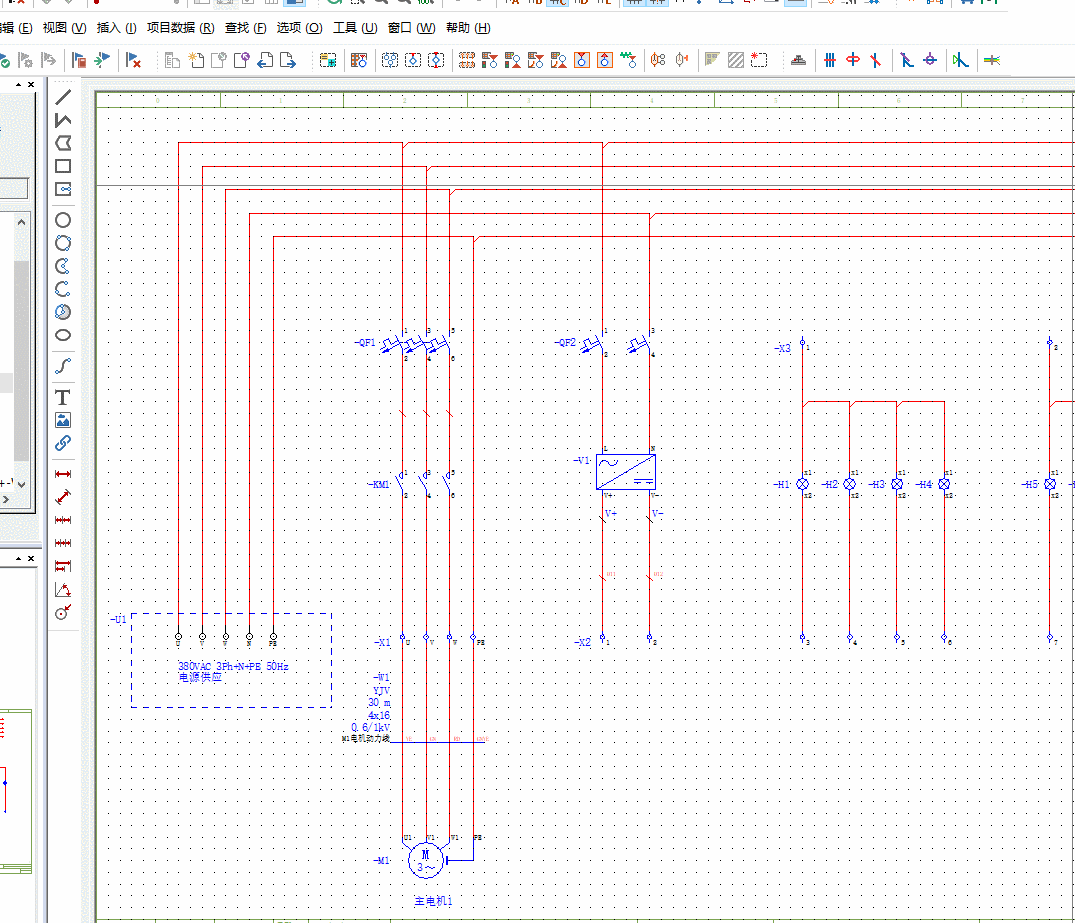Click the scroll right arrow in tree panel
This screenshot has width=1075, height=923.
point(5,500)
